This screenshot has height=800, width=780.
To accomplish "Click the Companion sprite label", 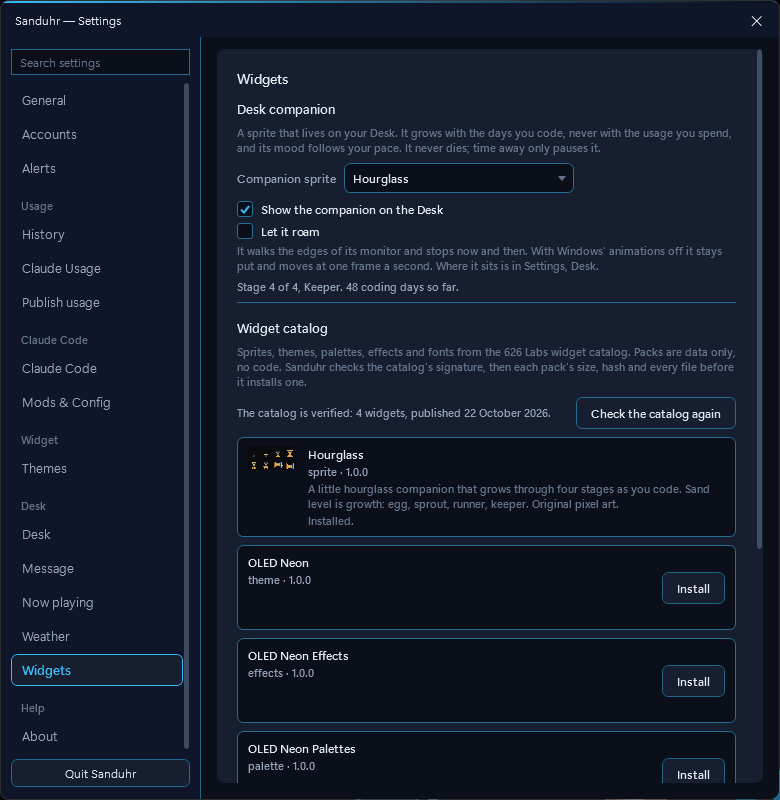I will (x=286, y=179).
